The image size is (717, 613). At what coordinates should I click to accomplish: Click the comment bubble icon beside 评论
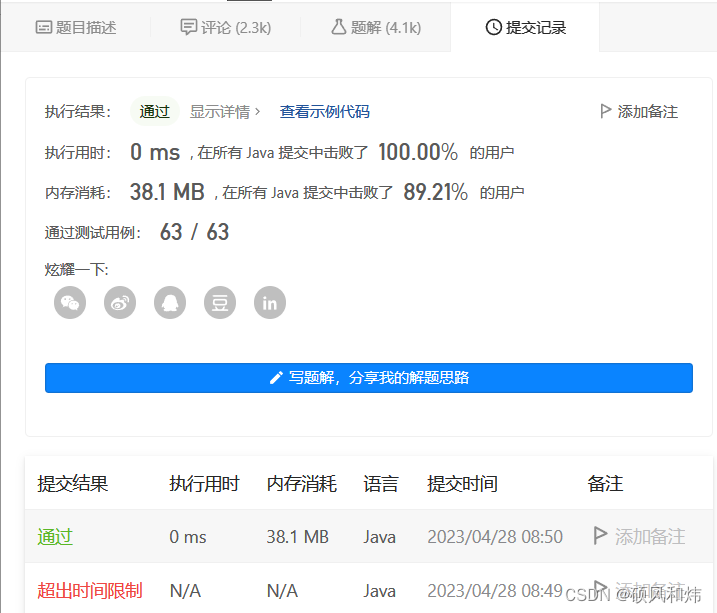188,27
